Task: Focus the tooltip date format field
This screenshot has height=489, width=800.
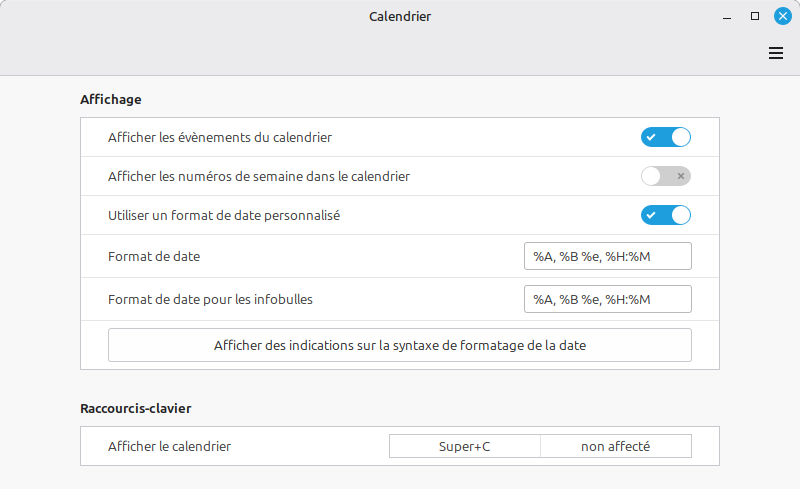Action: (607, 299)
